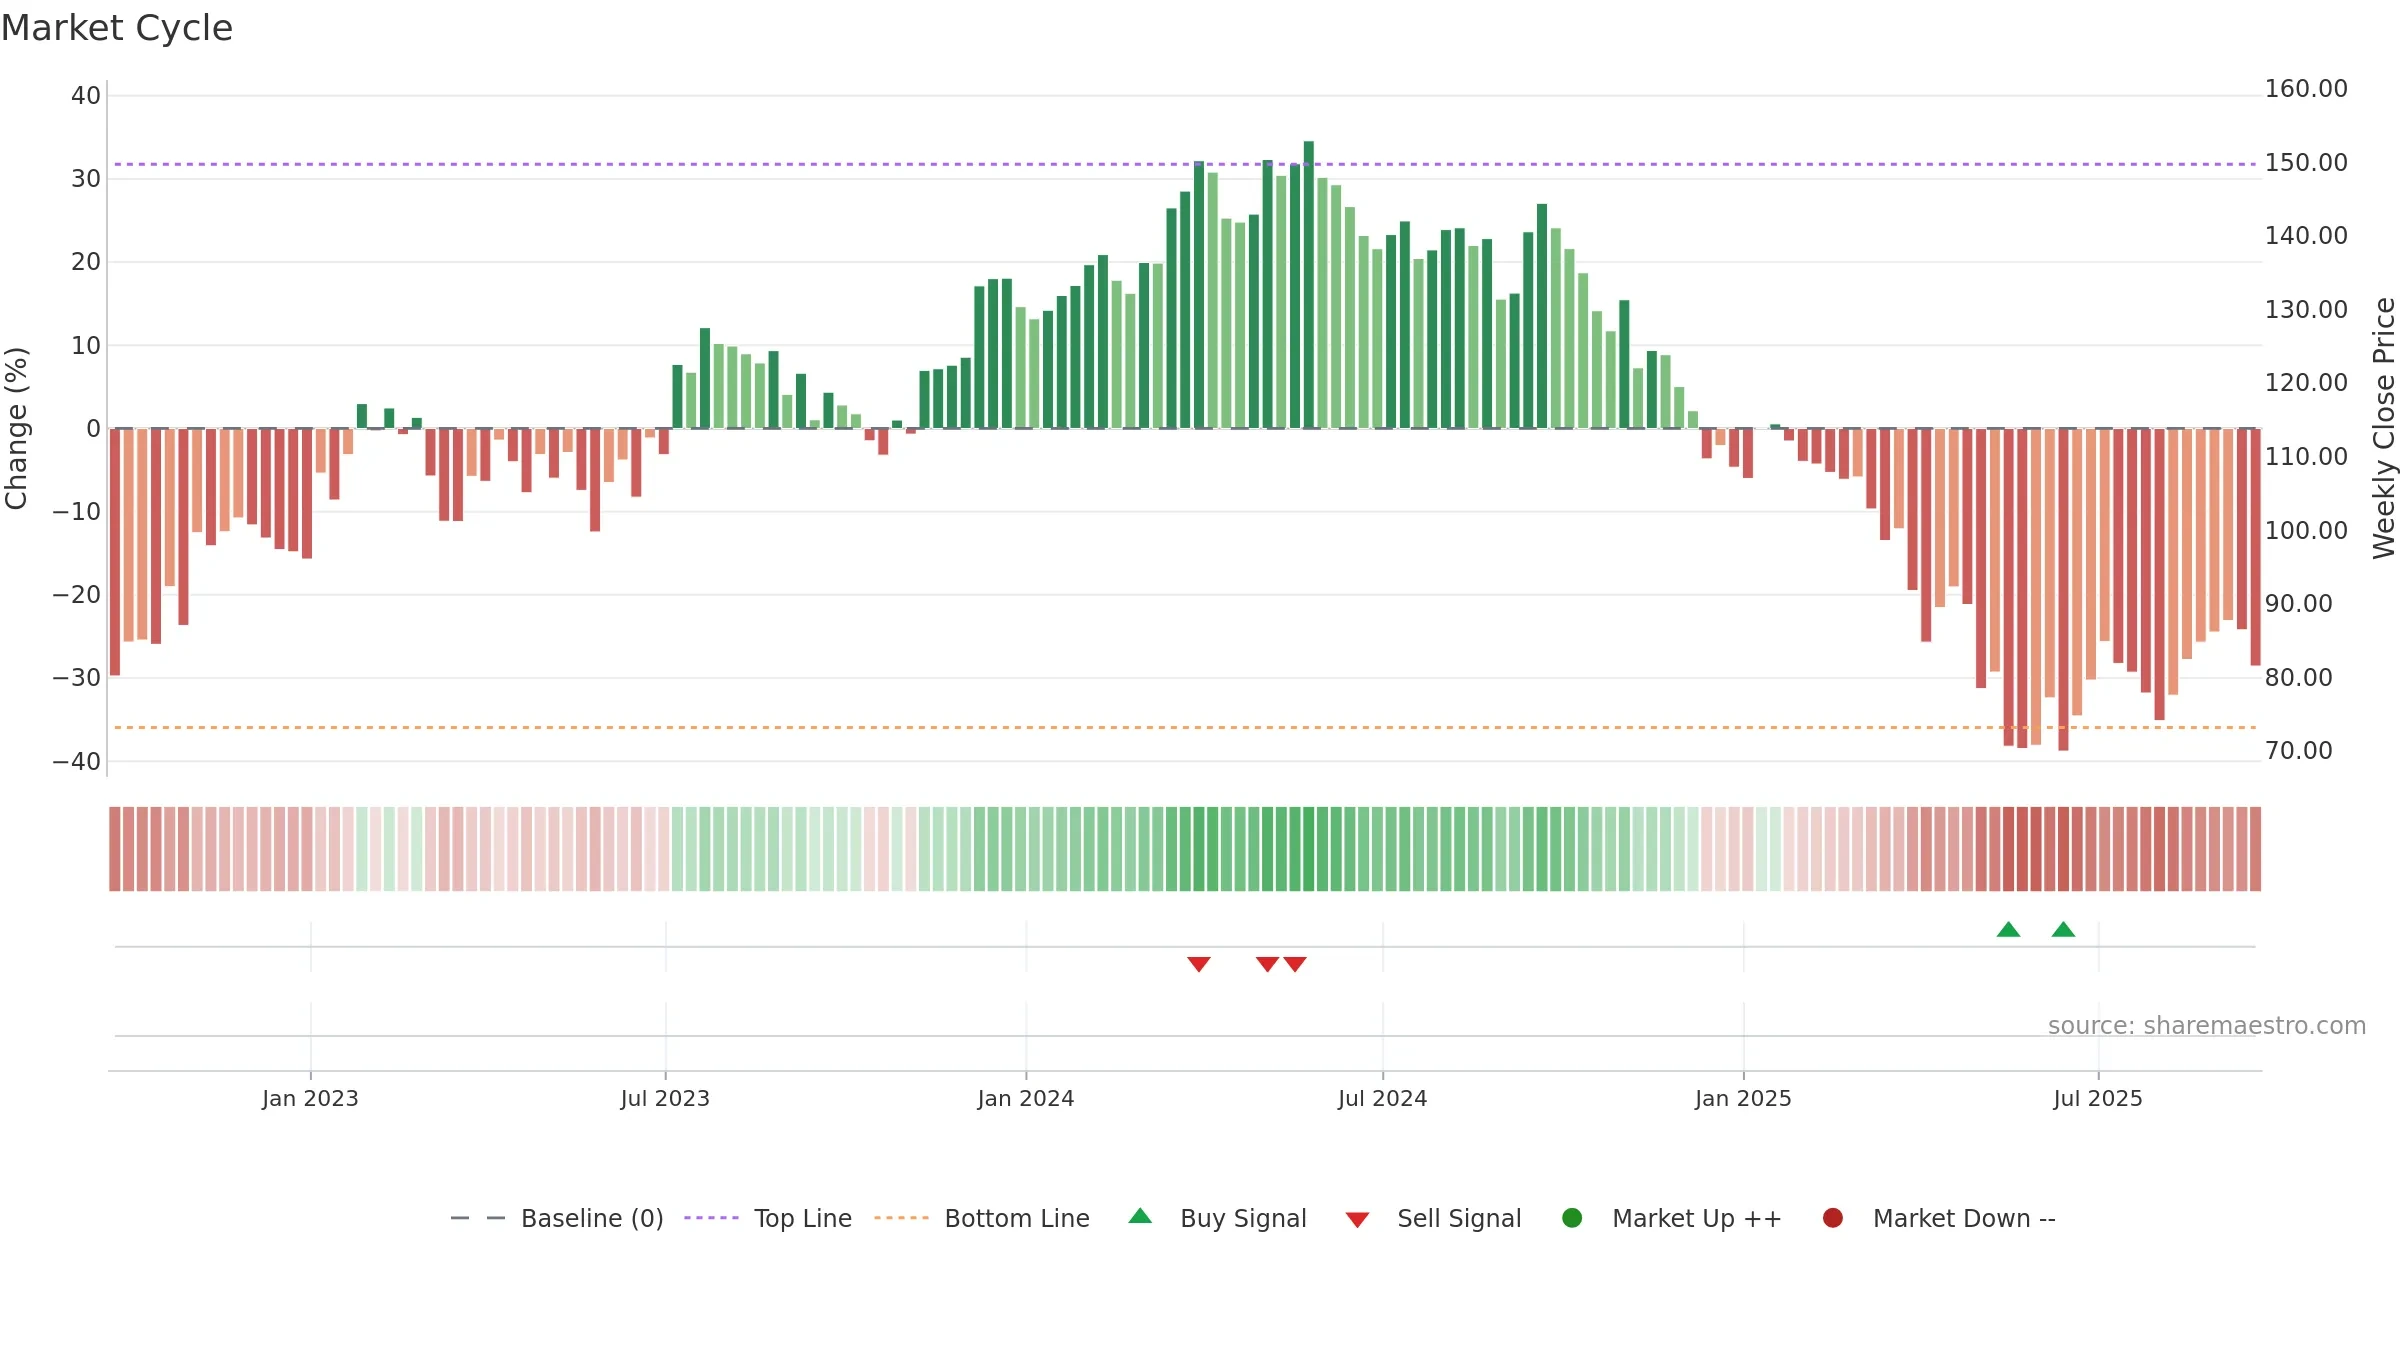
Task: Click the 160.00 price tick on right axis
Action: [2306, 89]
